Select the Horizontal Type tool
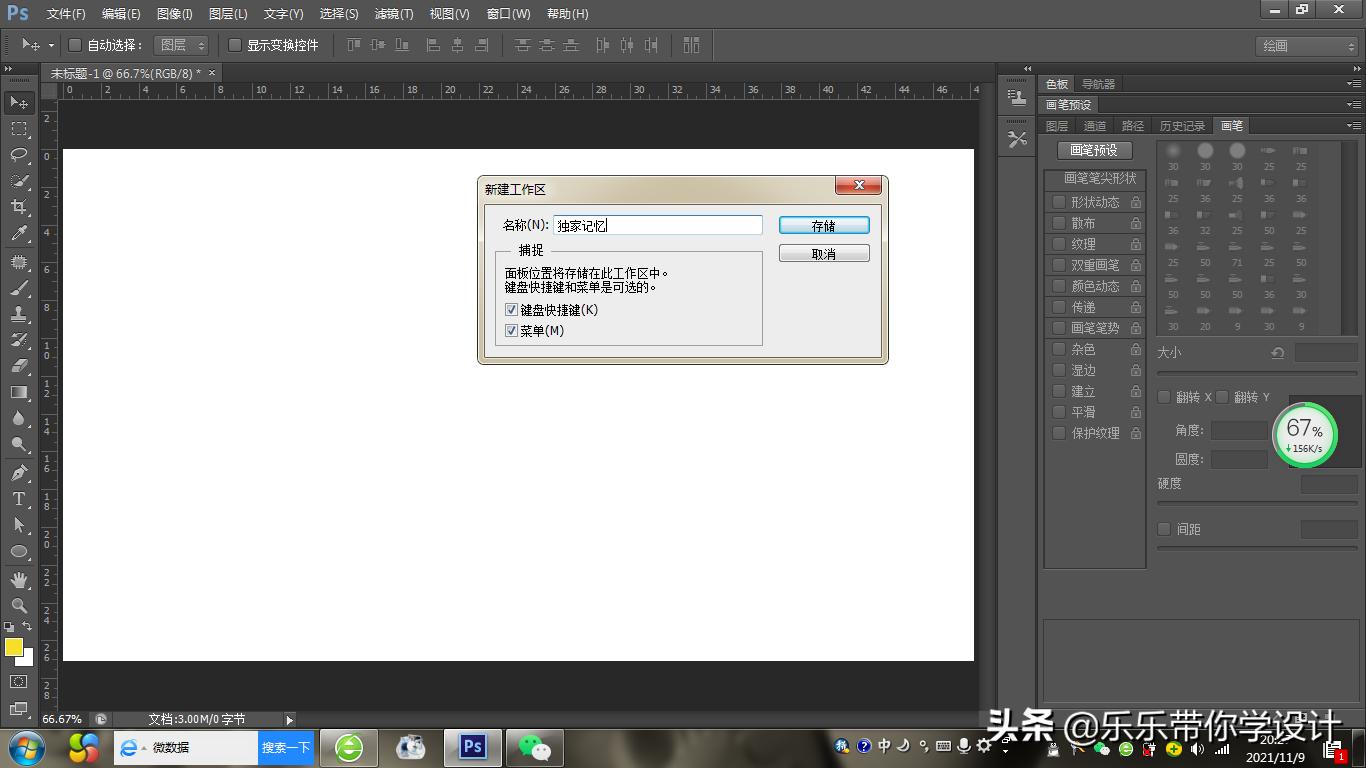1366x768 pixels. tap(19, 499)
